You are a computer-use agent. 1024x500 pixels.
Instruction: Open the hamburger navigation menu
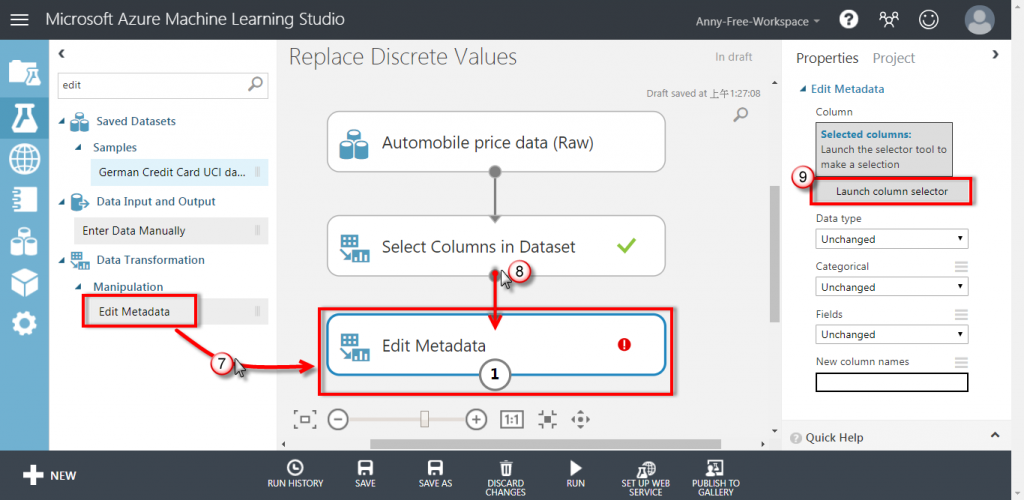coord(20,20)
